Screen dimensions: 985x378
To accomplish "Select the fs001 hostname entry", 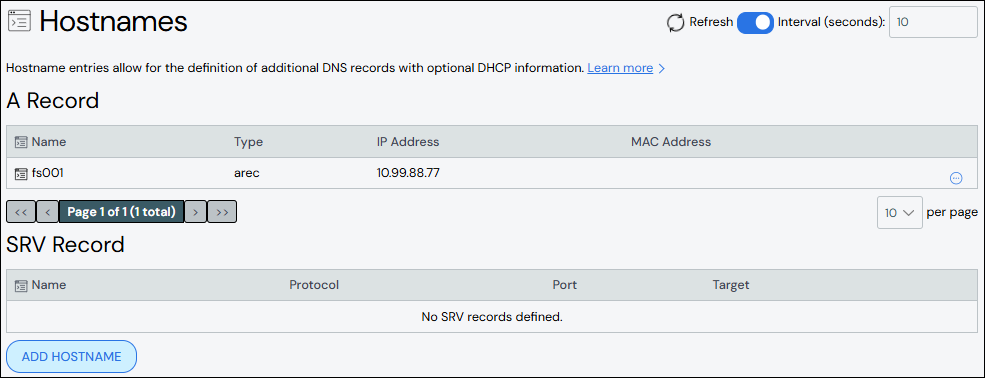I will coord(48,173).
